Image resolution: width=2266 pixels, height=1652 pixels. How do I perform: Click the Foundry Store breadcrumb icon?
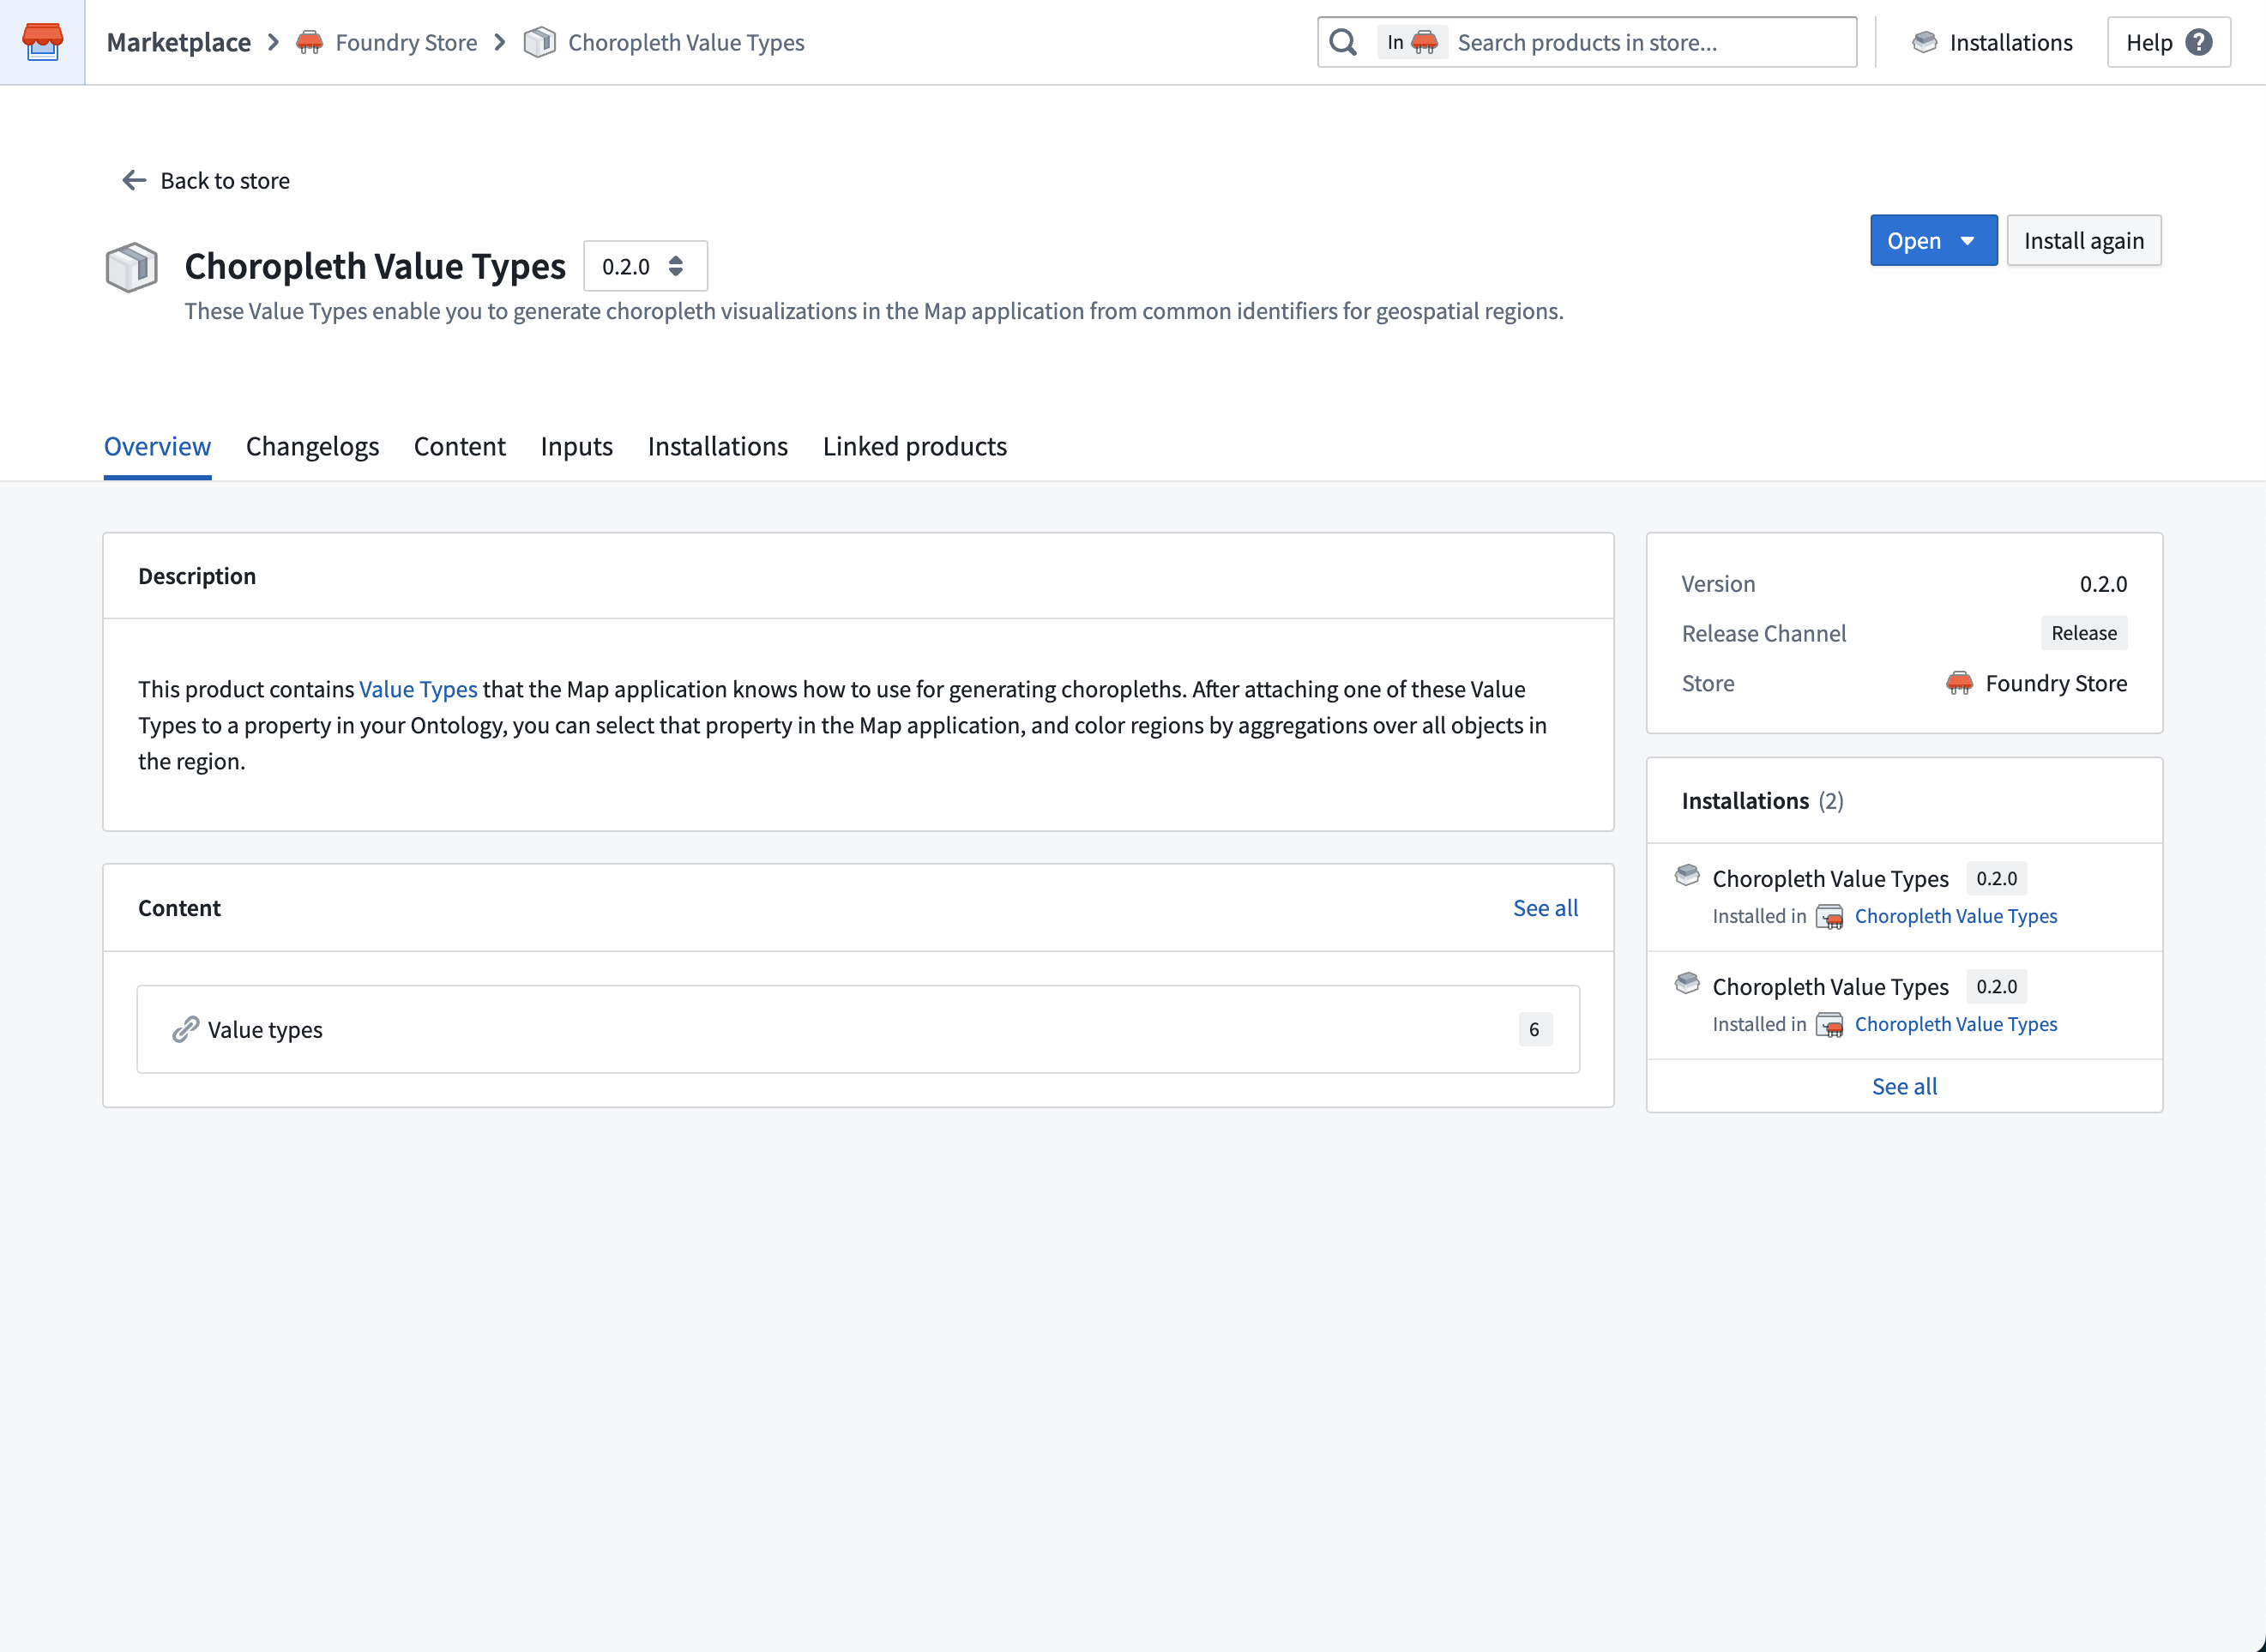click(310, 42)
